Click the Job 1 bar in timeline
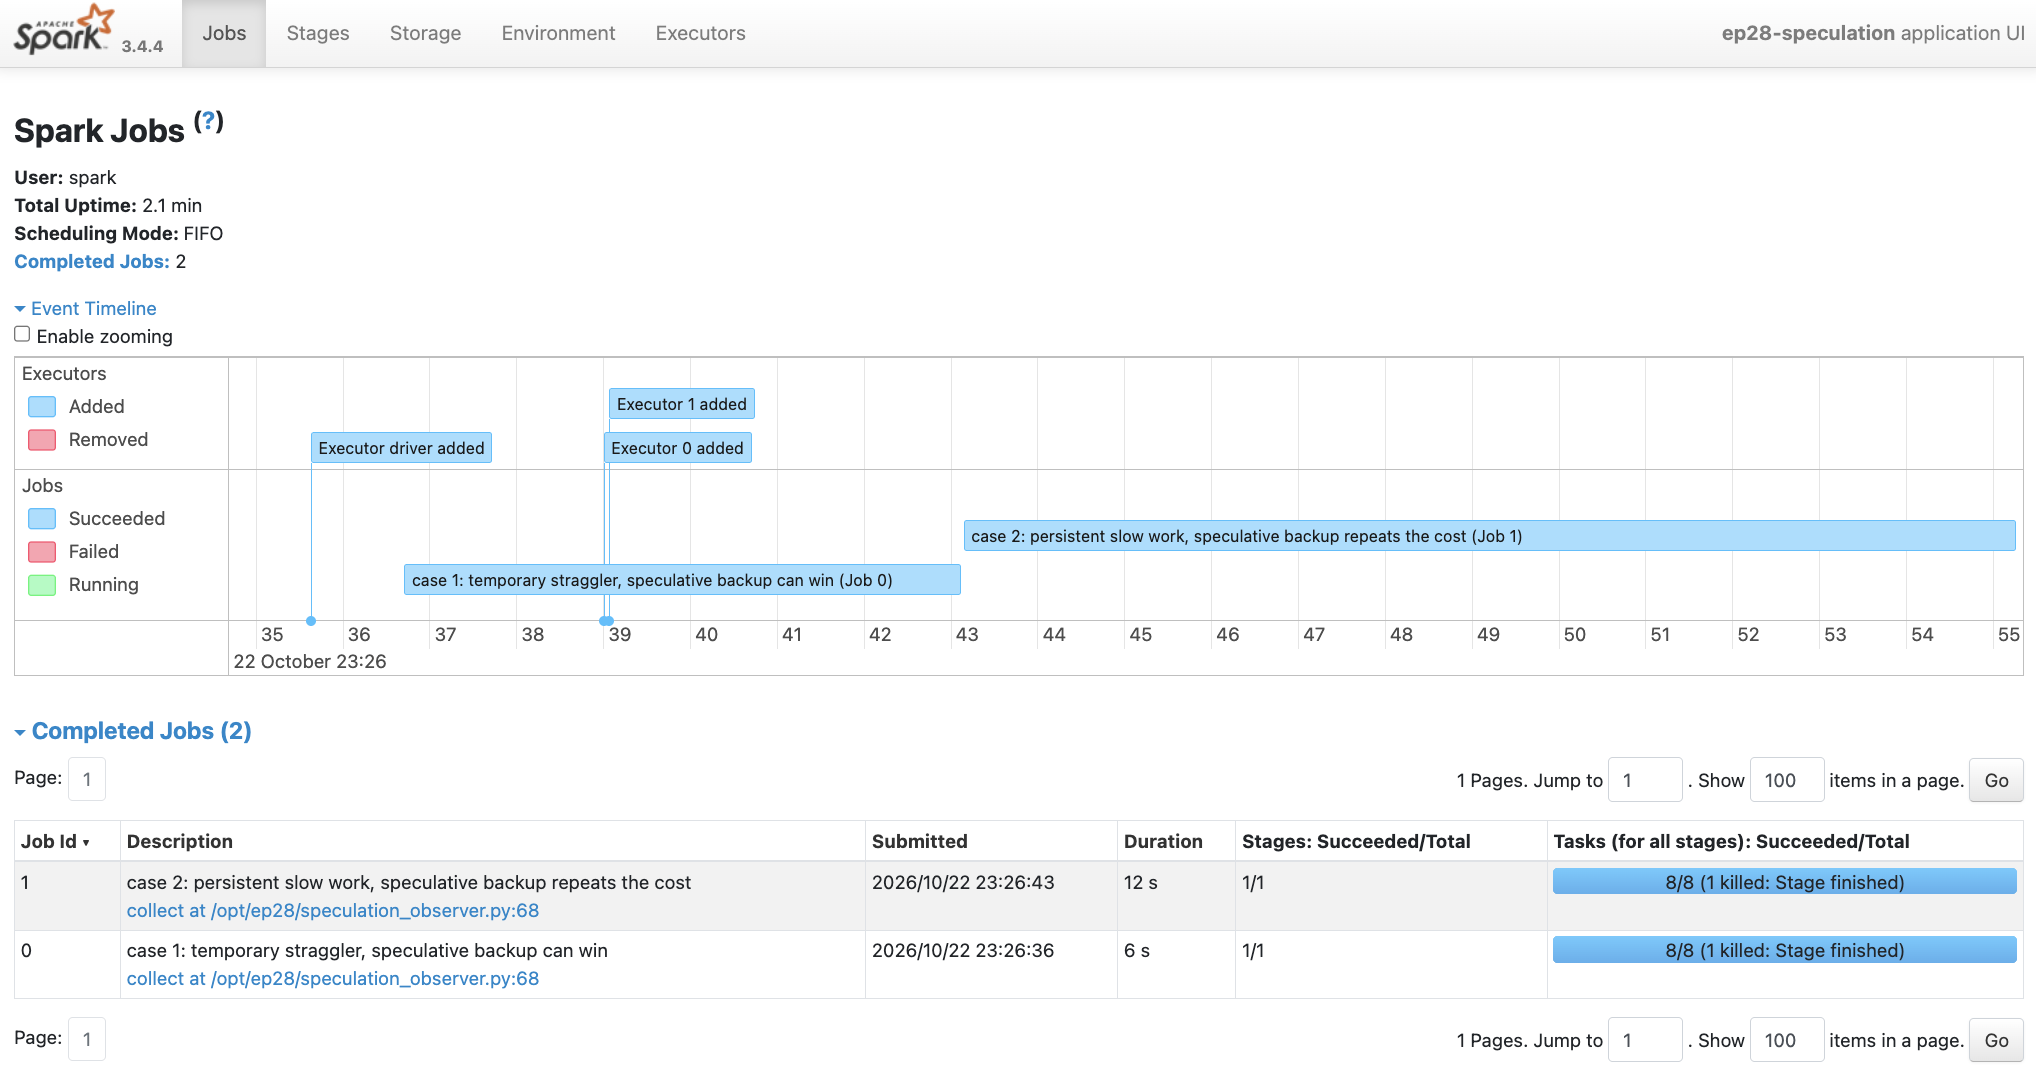The width and height of the screenshot is (2036, 1080). 1489,536
